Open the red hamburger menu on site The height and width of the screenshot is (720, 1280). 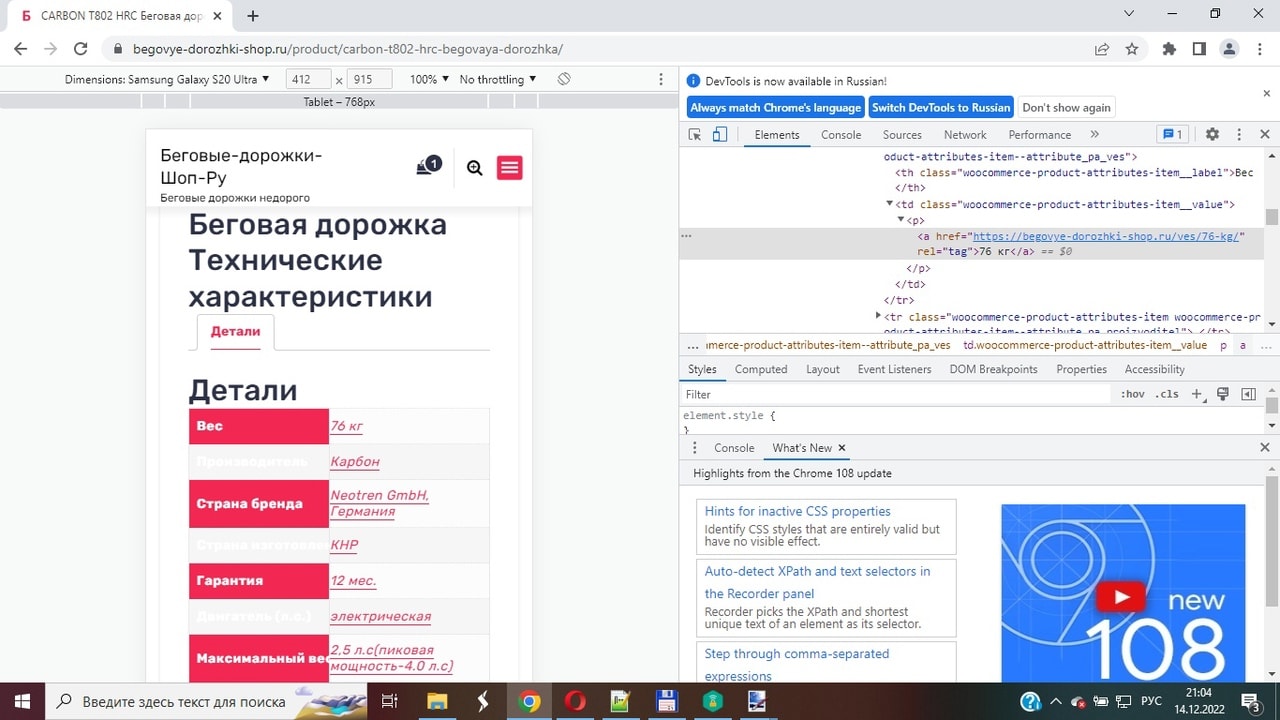coord(510,167)
